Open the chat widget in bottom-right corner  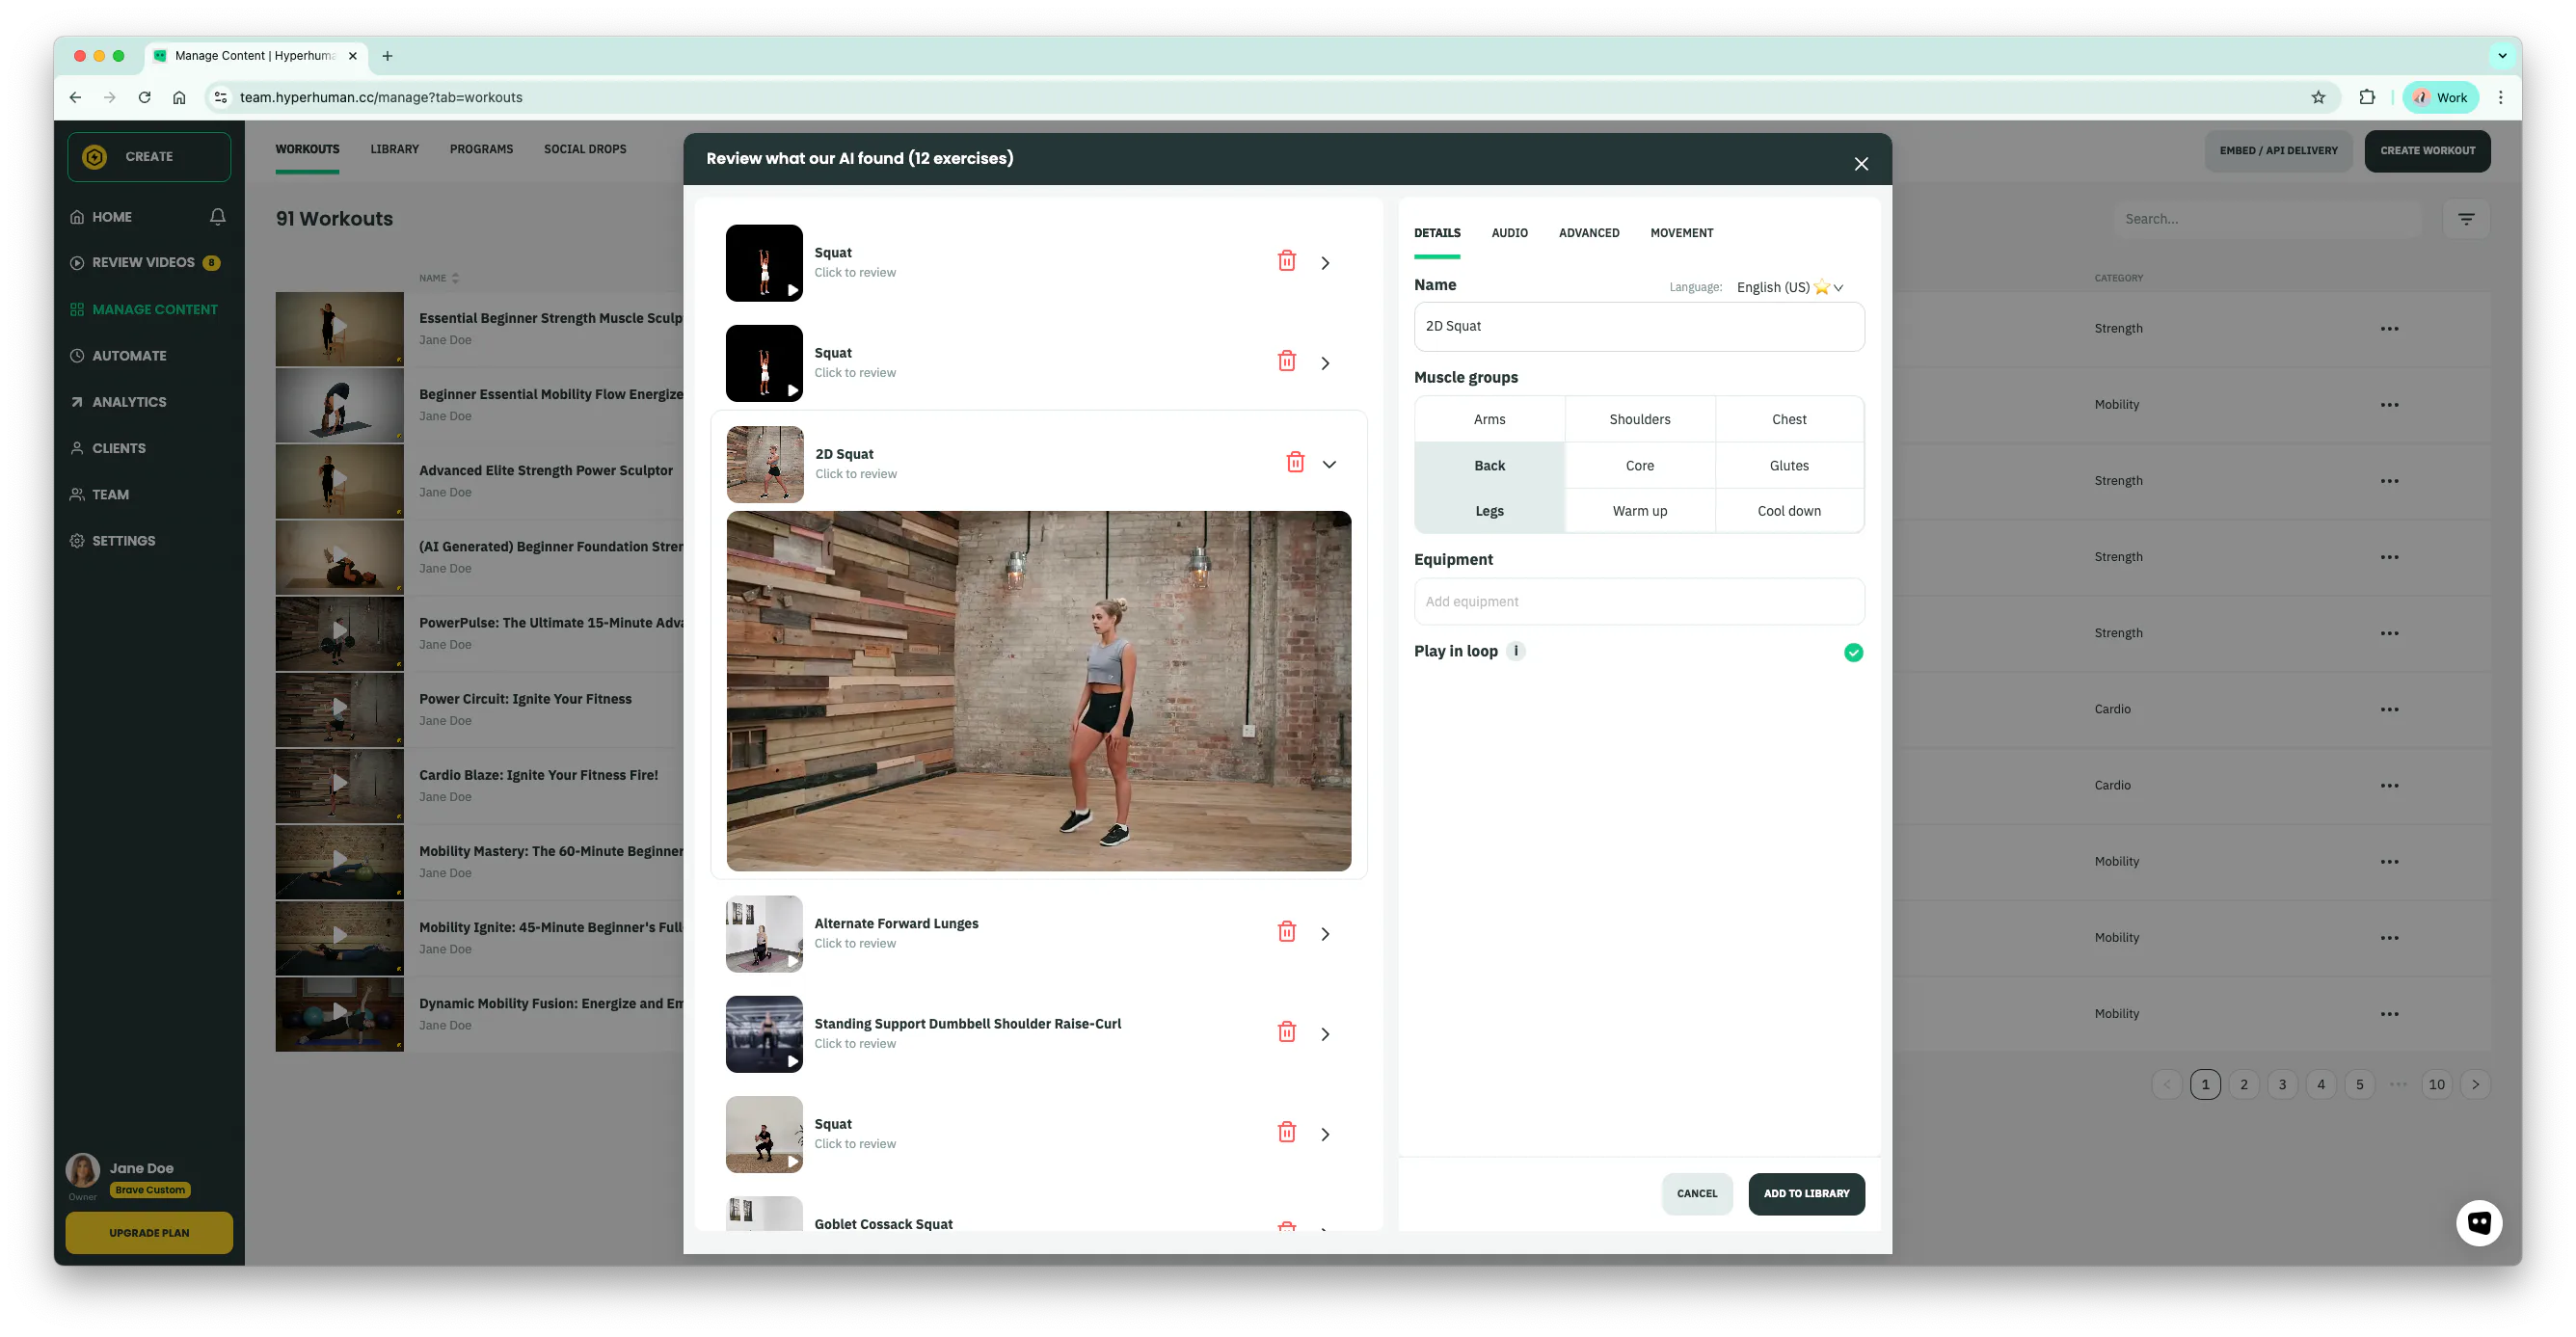pos(2480,1222)
